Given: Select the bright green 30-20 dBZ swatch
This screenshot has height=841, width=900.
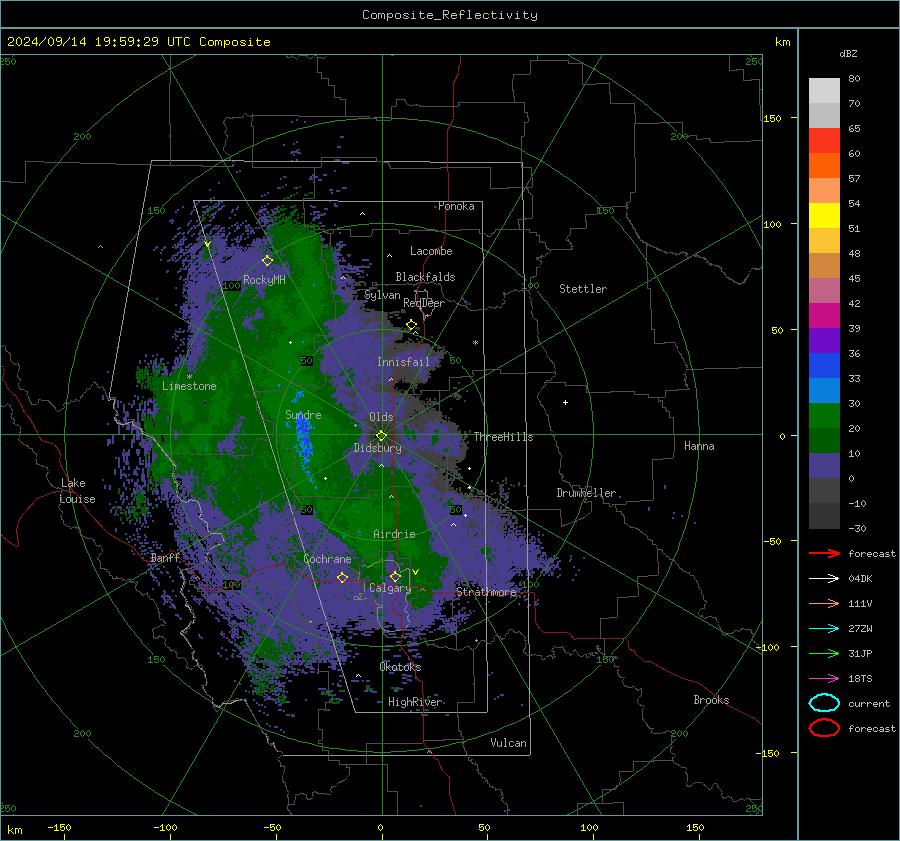Looking at the screenshot, I should (824, 416).
